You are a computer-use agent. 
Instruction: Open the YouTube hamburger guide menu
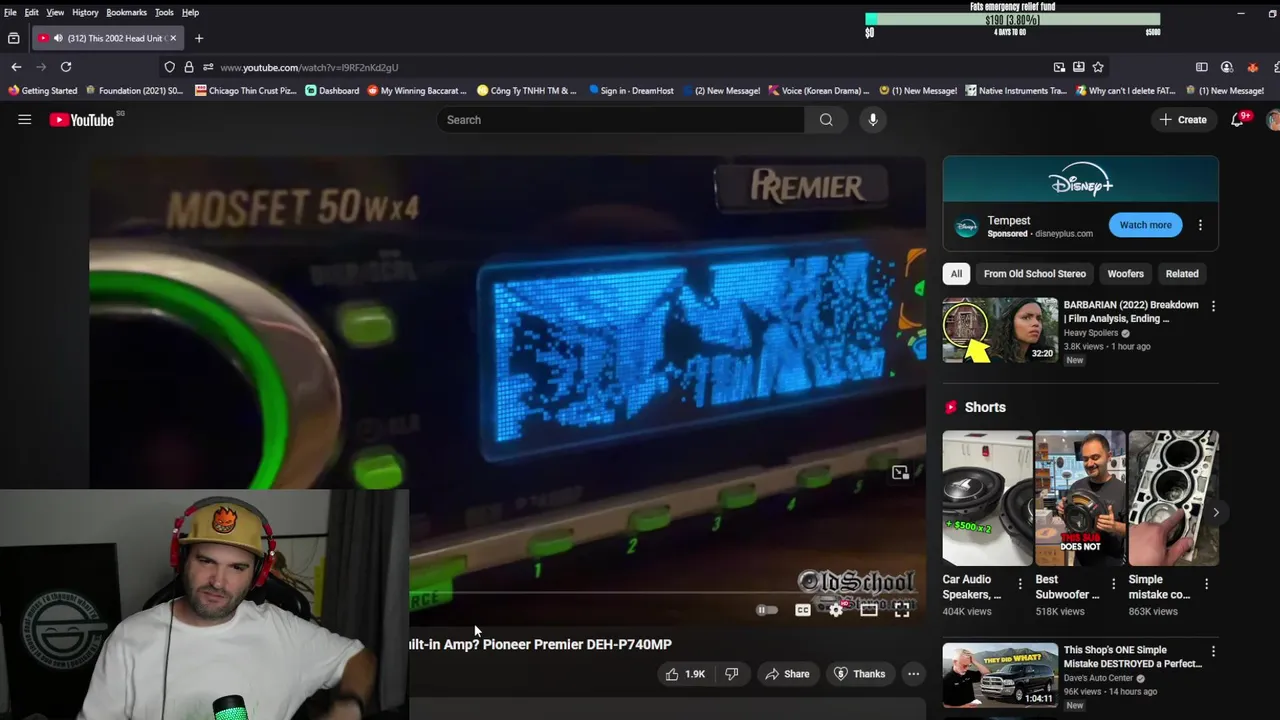[25, 120]
